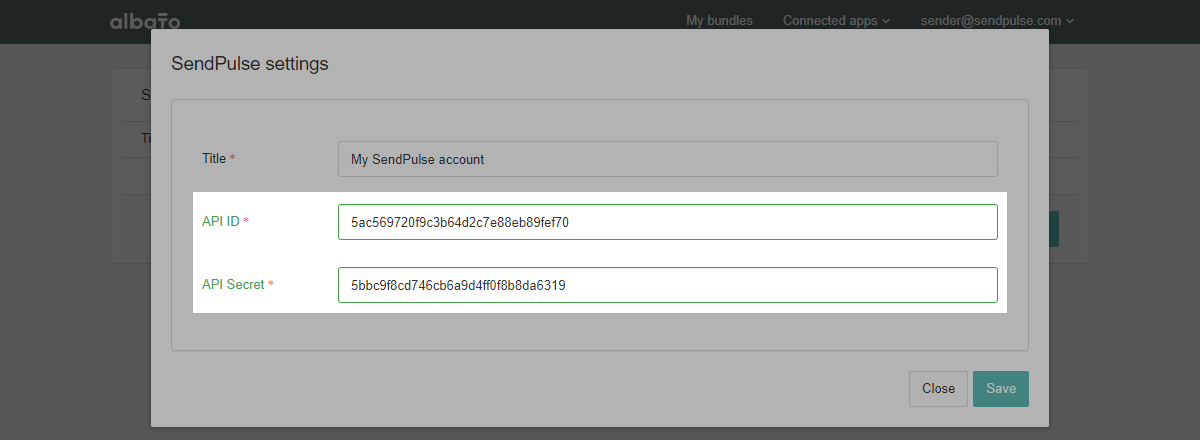Screen dimensions: 1200x440
Task: Click the red asterisk next to Title
Action: pos(233,159)
